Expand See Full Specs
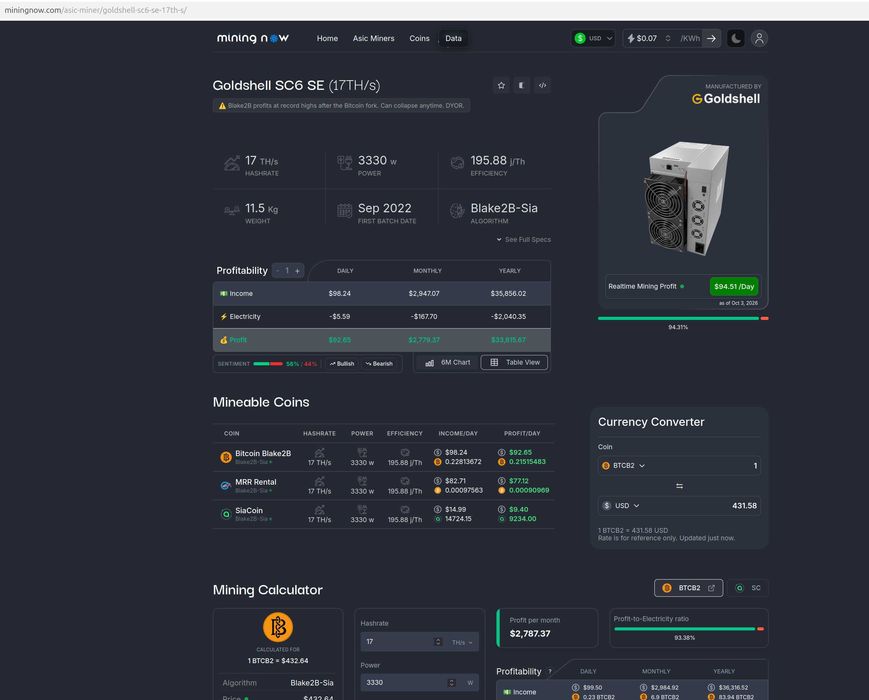869x700 pixels. coord(523,239)
